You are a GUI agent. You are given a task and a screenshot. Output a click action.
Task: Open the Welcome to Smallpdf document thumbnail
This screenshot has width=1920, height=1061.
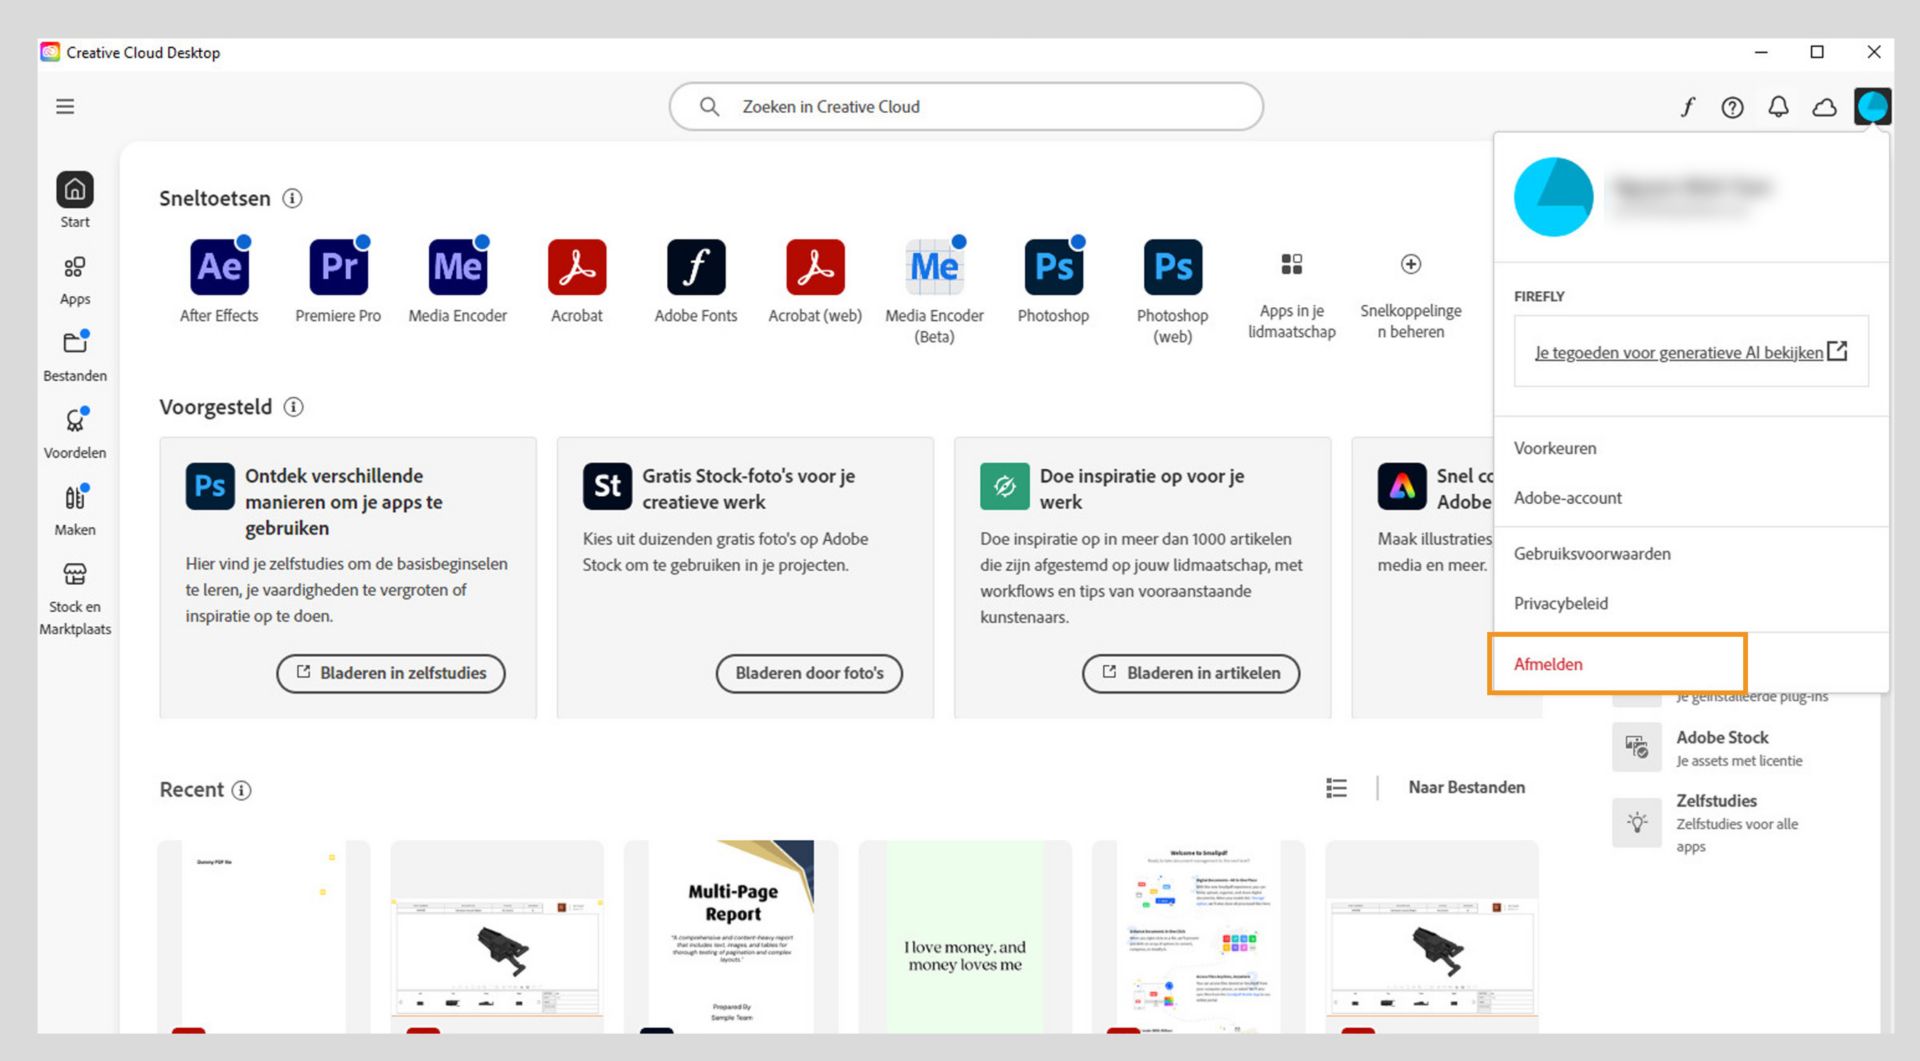1199,937
